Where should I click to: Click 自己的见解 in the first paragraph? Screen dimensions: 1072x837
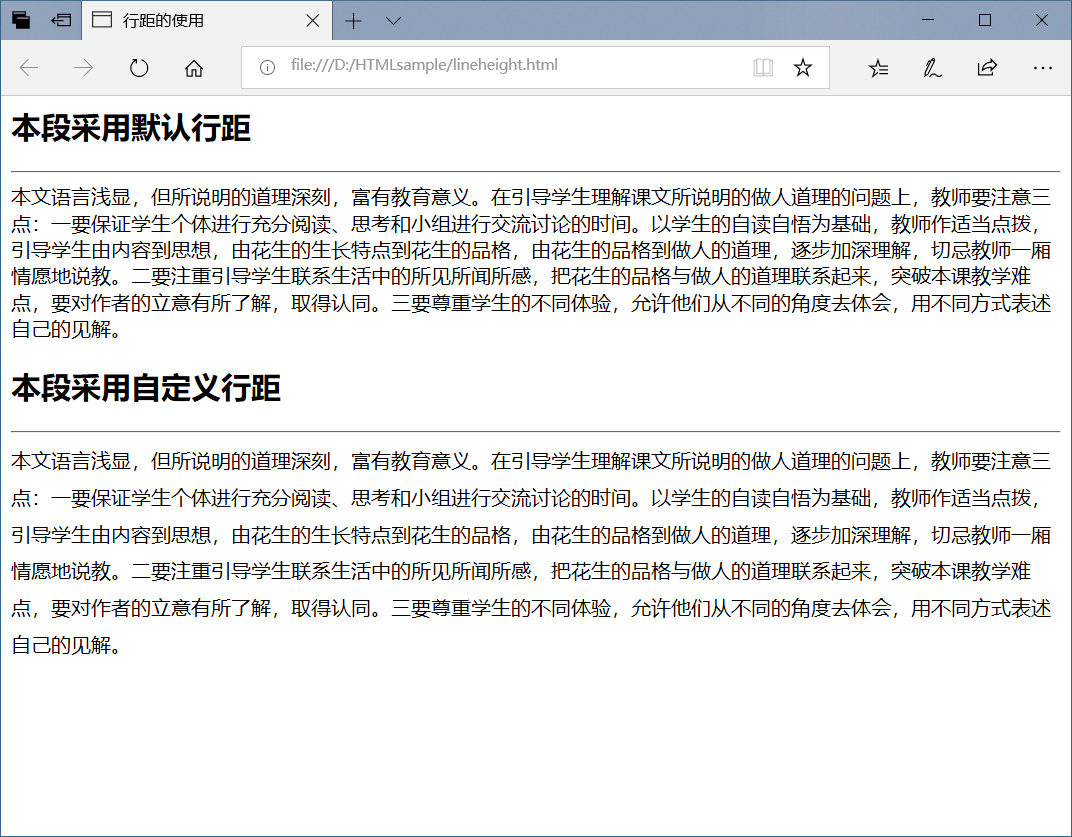click(62, 330)
